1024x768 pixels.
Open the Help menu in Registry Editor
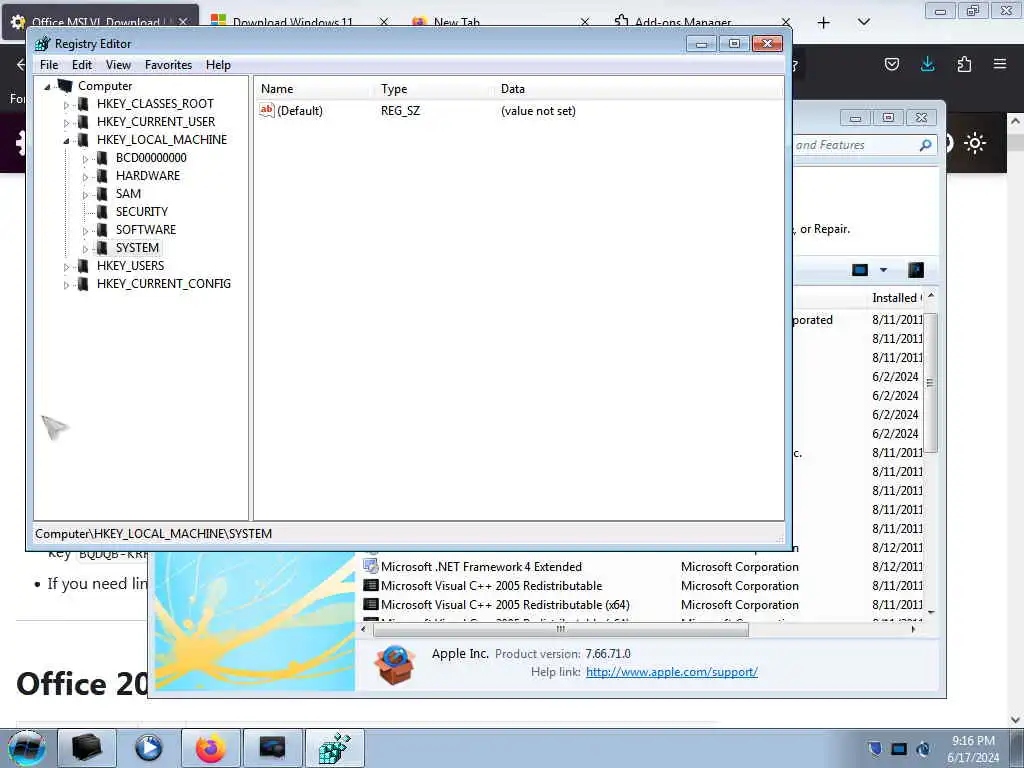click(218, 65)
